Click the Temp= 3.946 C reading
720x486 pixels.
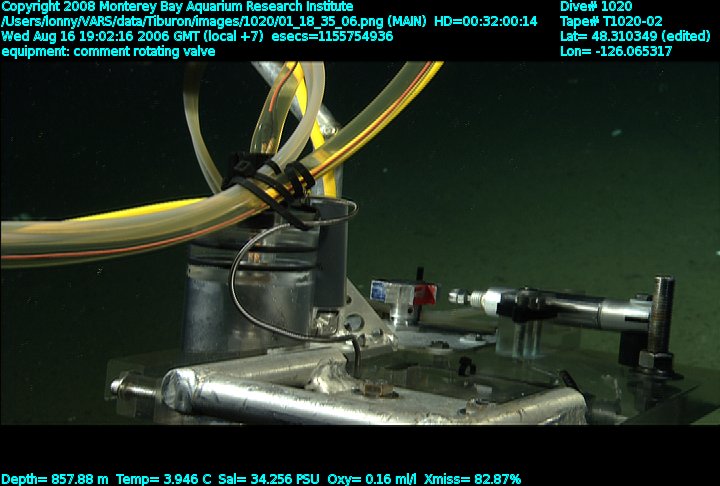tap(163, 480)
